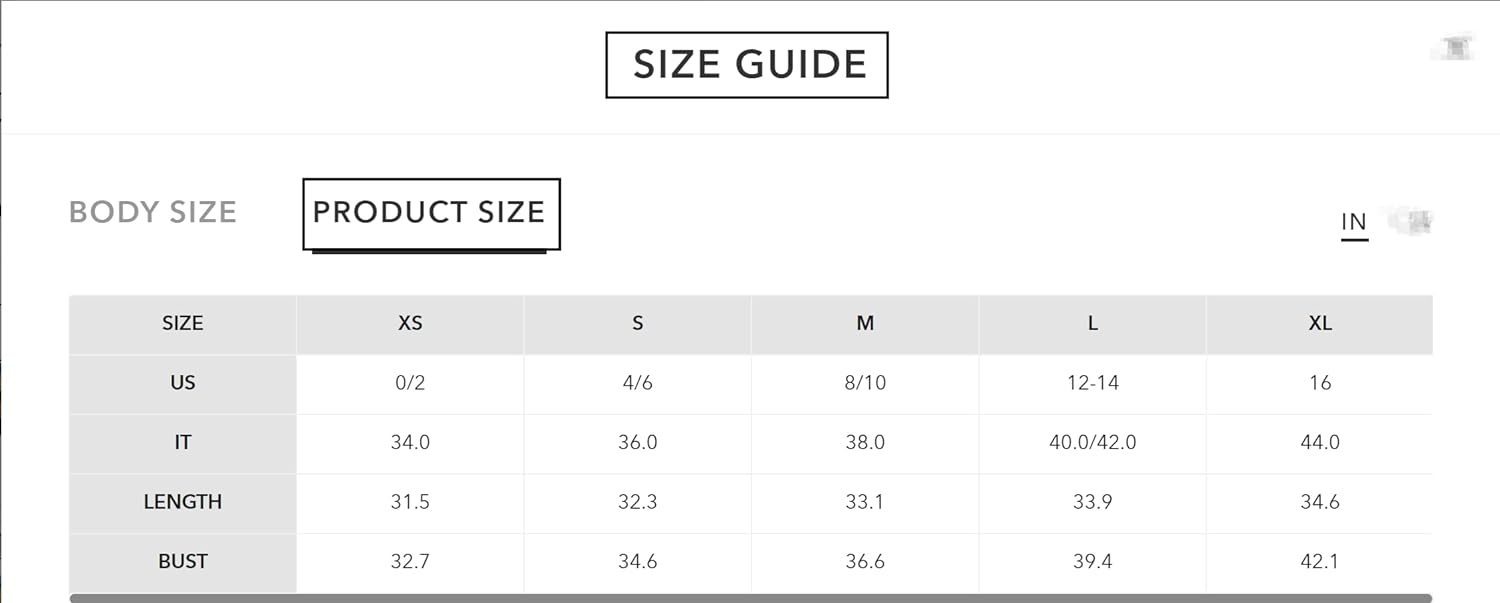
Task: Click the 12-14 US size cell
Action: 1093,384
